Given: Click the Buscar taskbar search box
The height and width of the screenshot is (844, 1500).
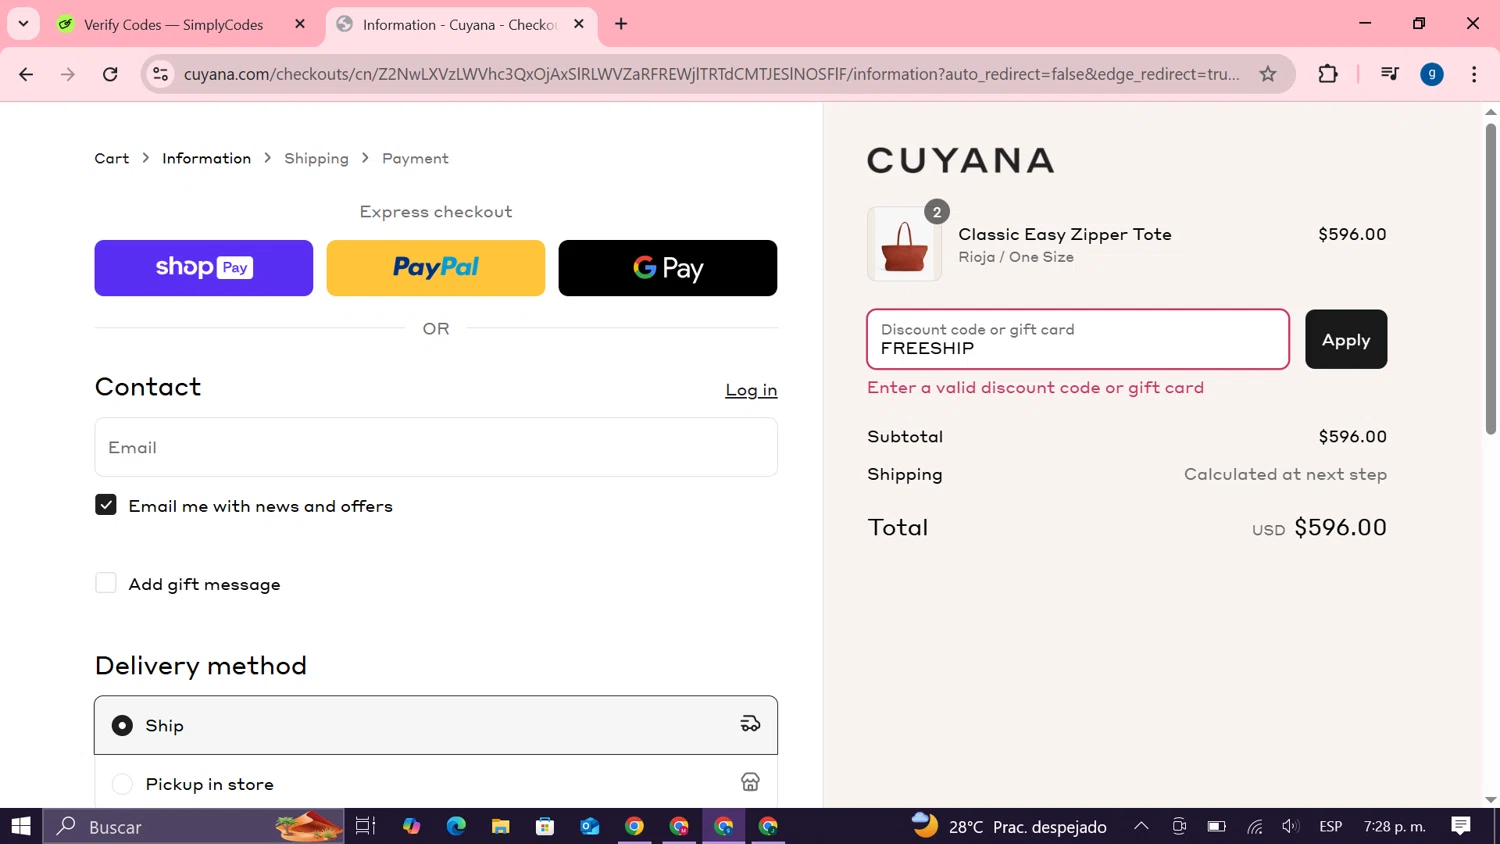Looking at the screenshot, I should [x=194, y=826].
